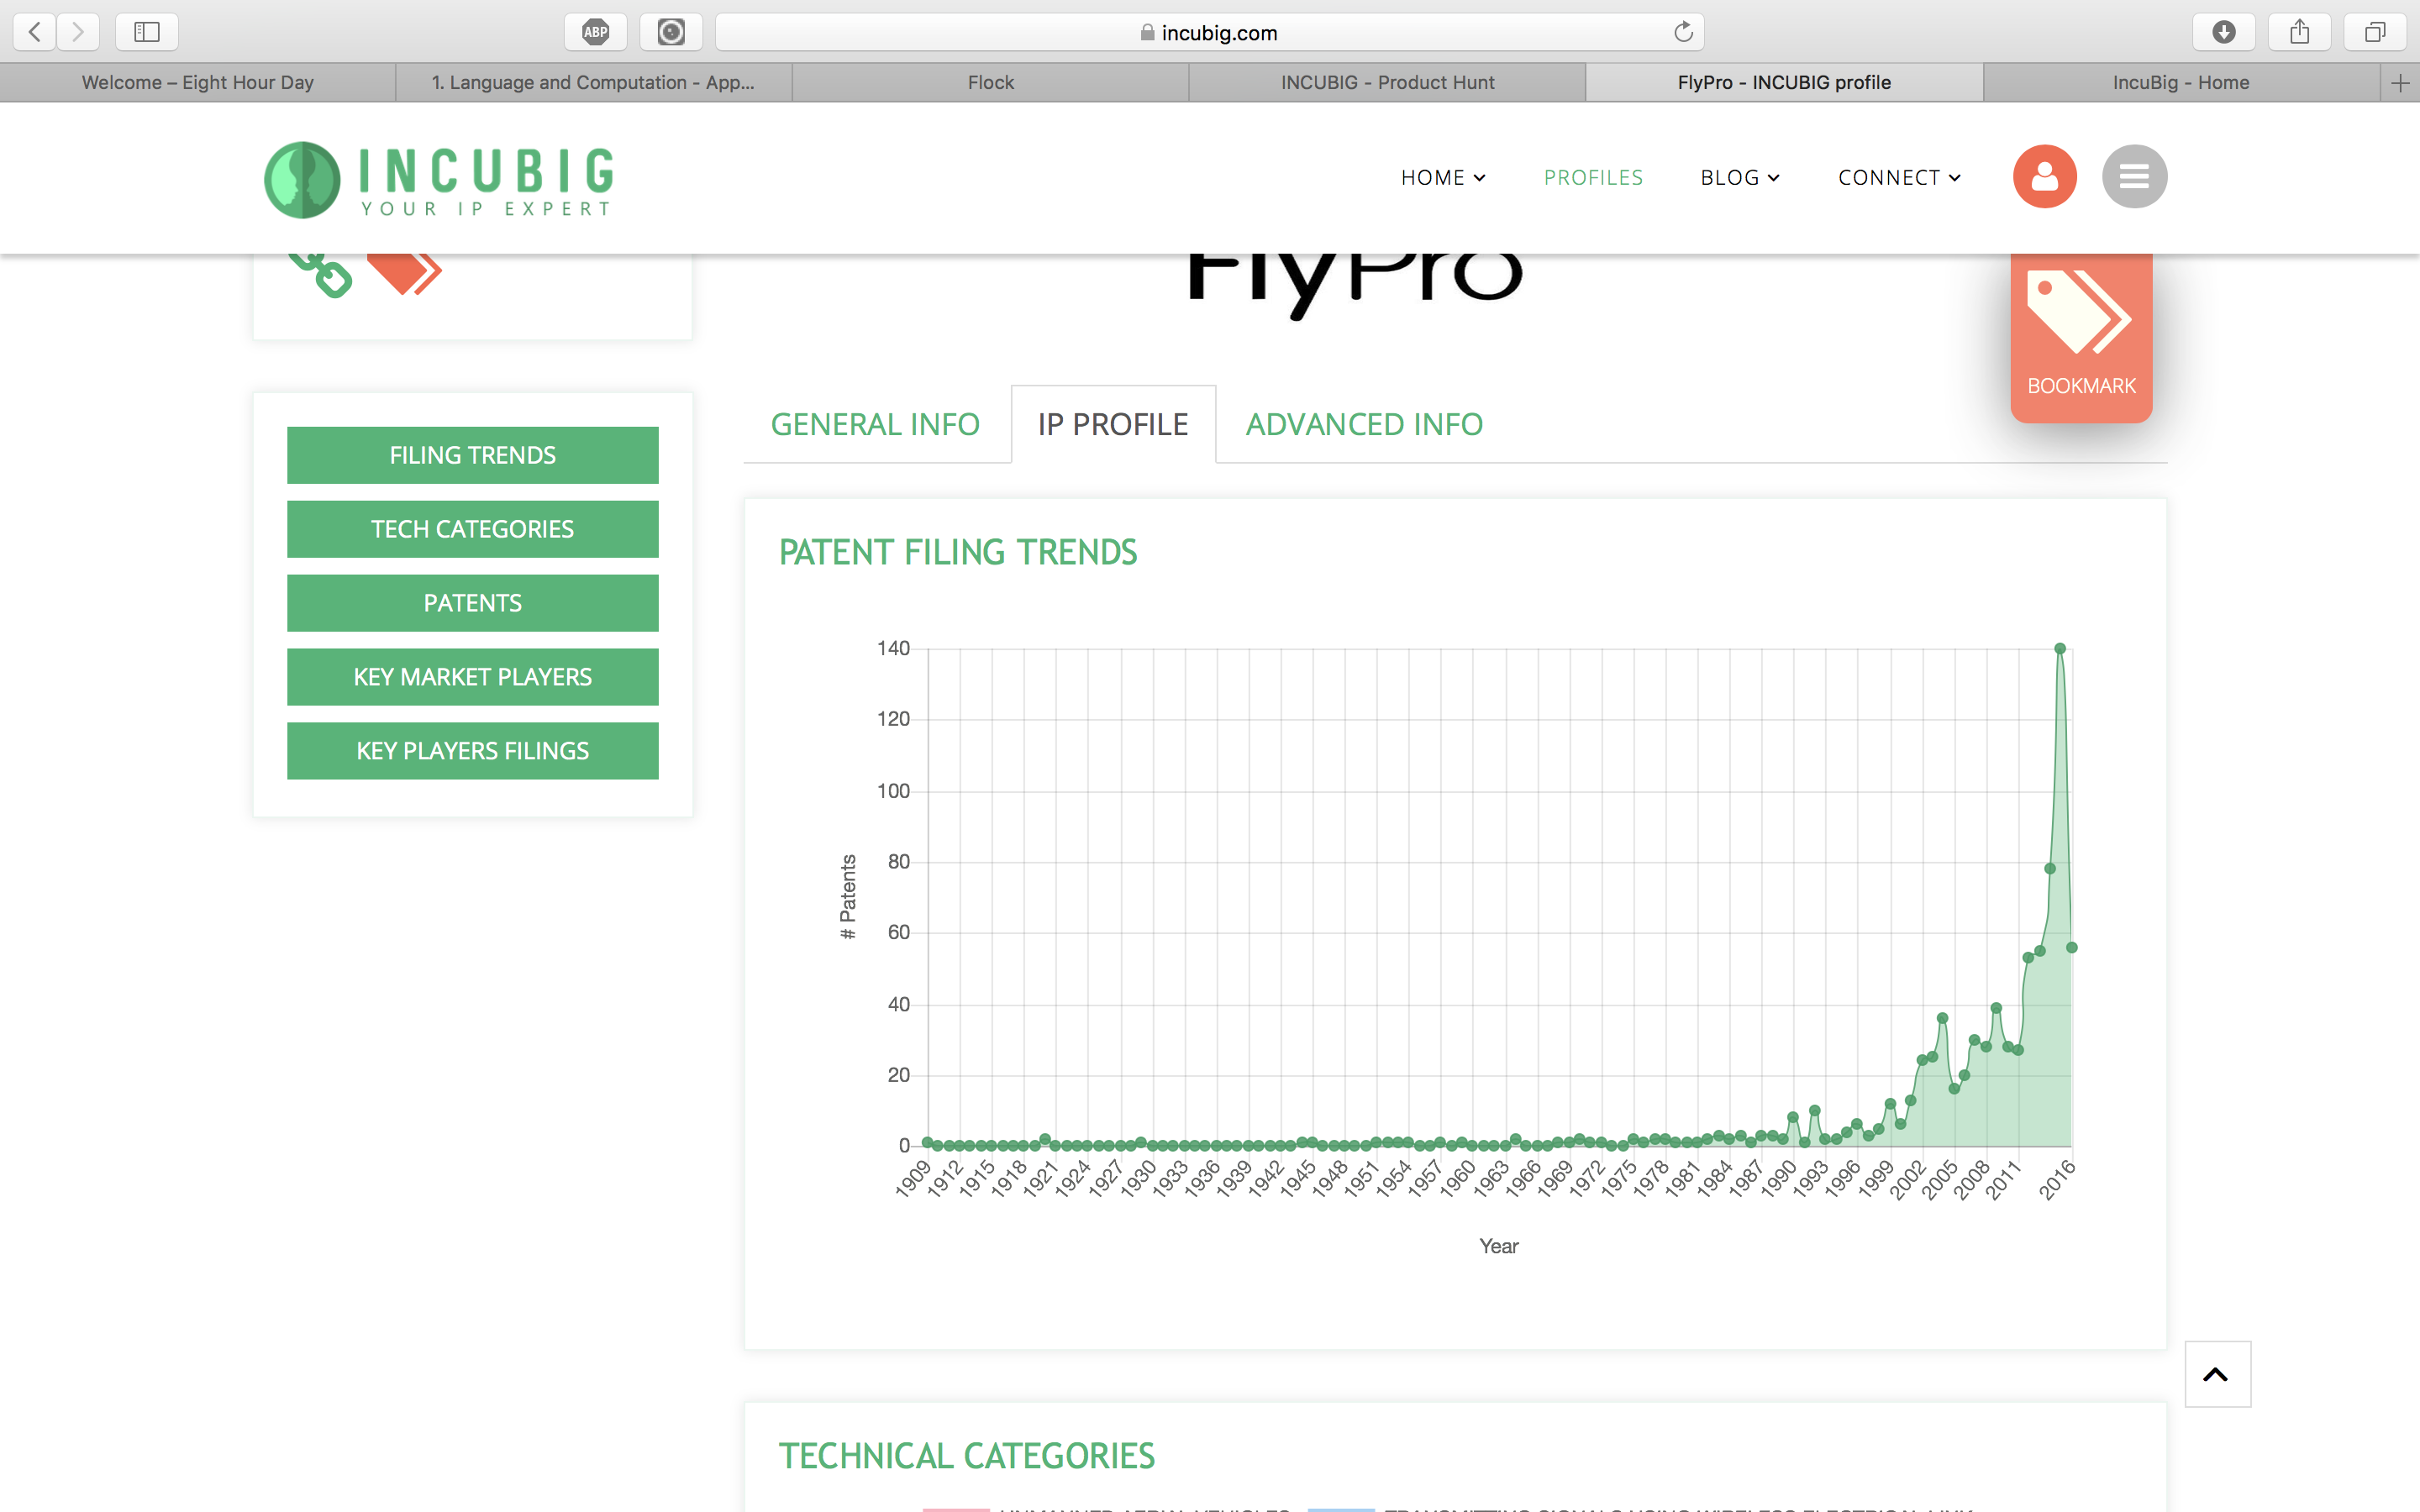Switch to the General Info tab
This screenshot has width=2420, height=1512.
875,424
